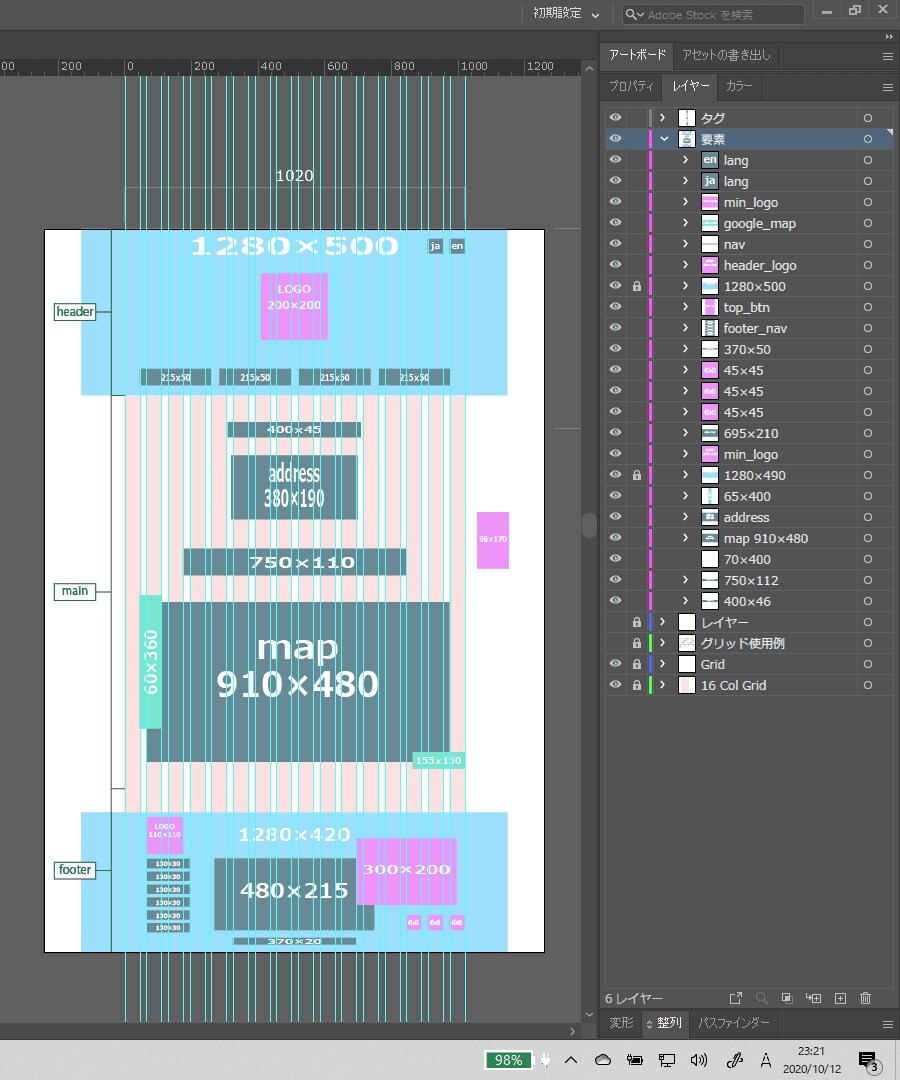
Task: Hide the タグ layer with its eye icon
Action: tap(615, 118)
